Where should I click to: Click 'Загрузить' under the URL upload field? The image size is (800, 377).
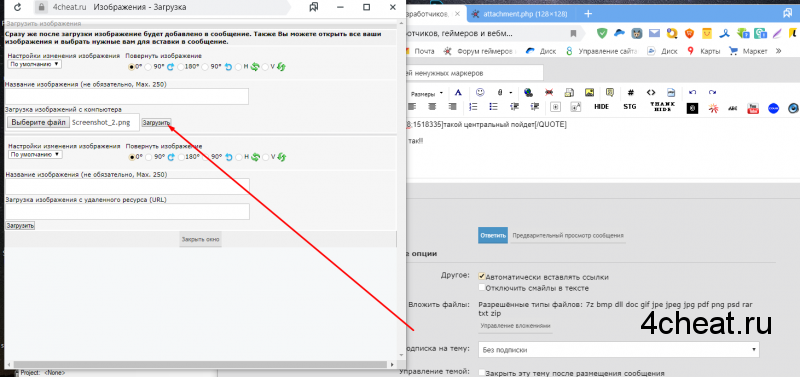[20, 225]
